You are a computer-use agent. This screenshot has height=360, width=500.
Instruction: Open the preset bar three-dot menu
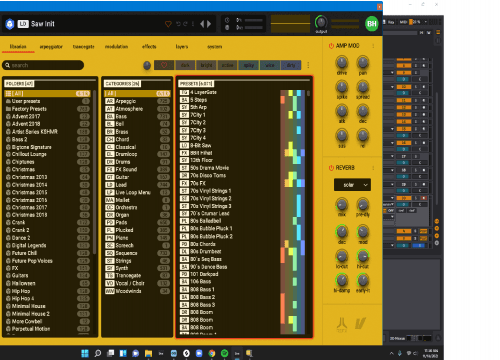[x=193, y=24]
